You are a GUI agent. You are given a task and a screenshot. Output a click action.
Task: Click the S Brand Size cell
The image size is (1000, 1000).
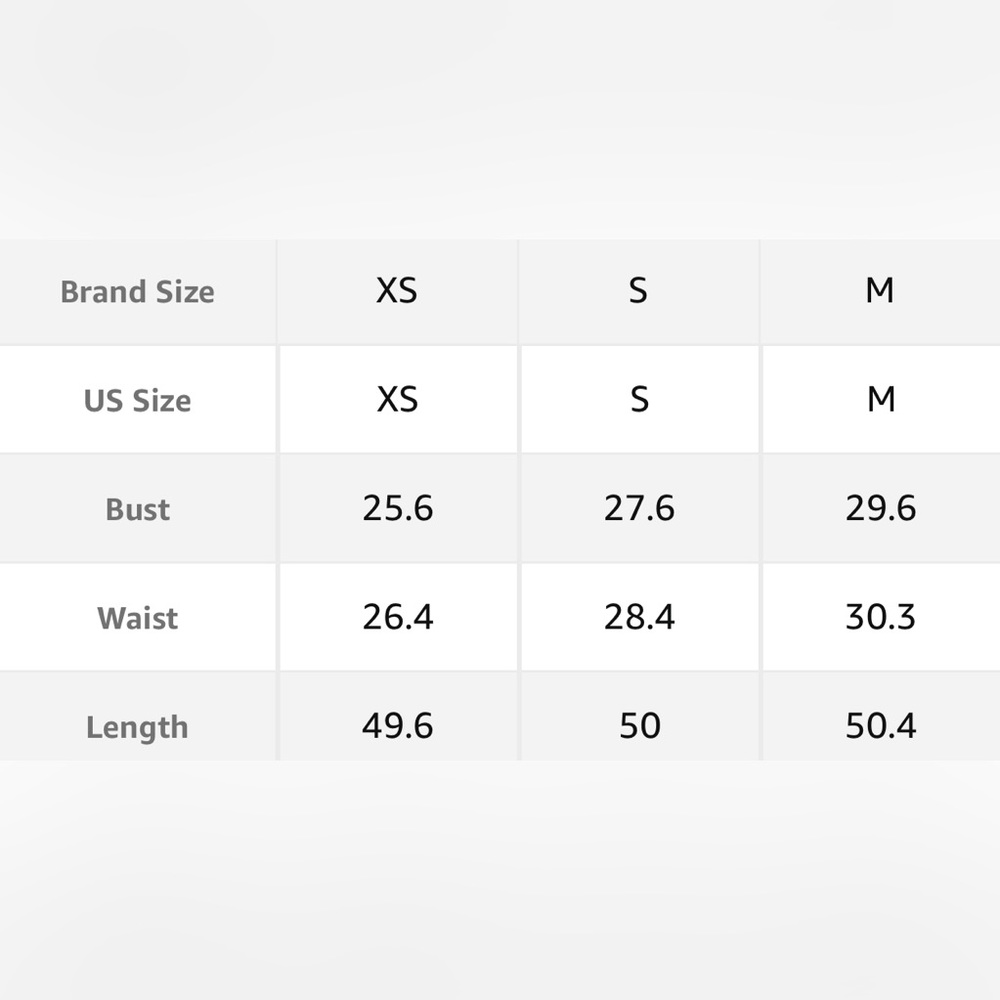pos(638,291)
